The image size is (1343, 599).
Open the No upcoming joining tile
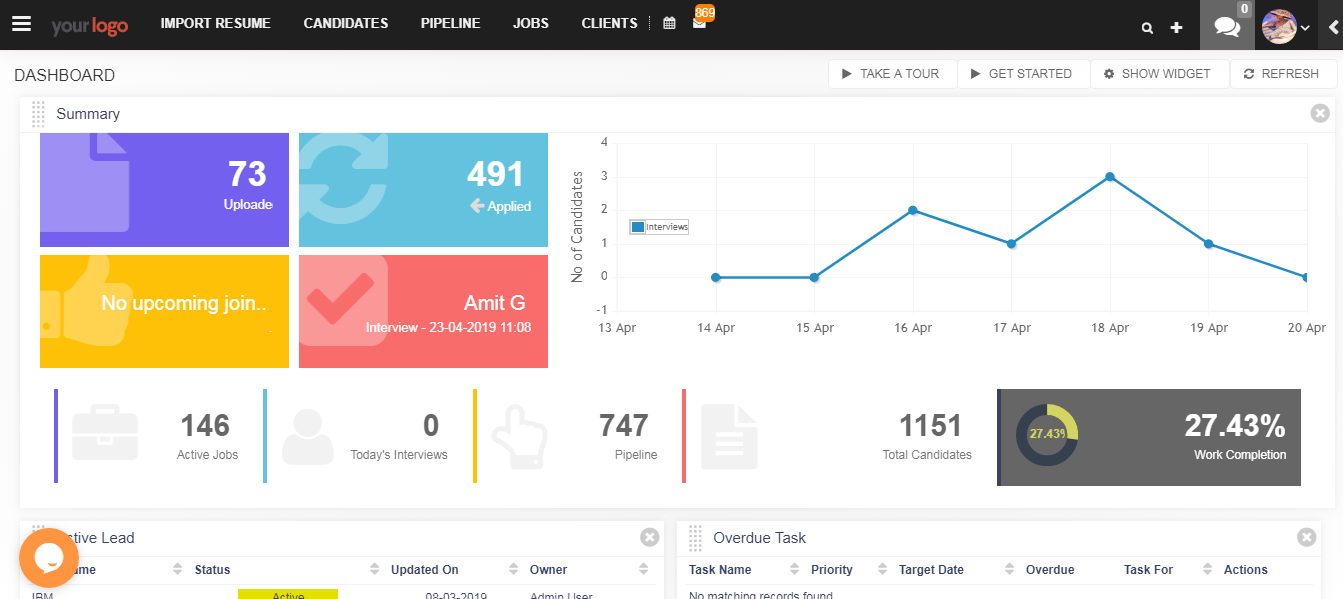(x=164, y=311)
